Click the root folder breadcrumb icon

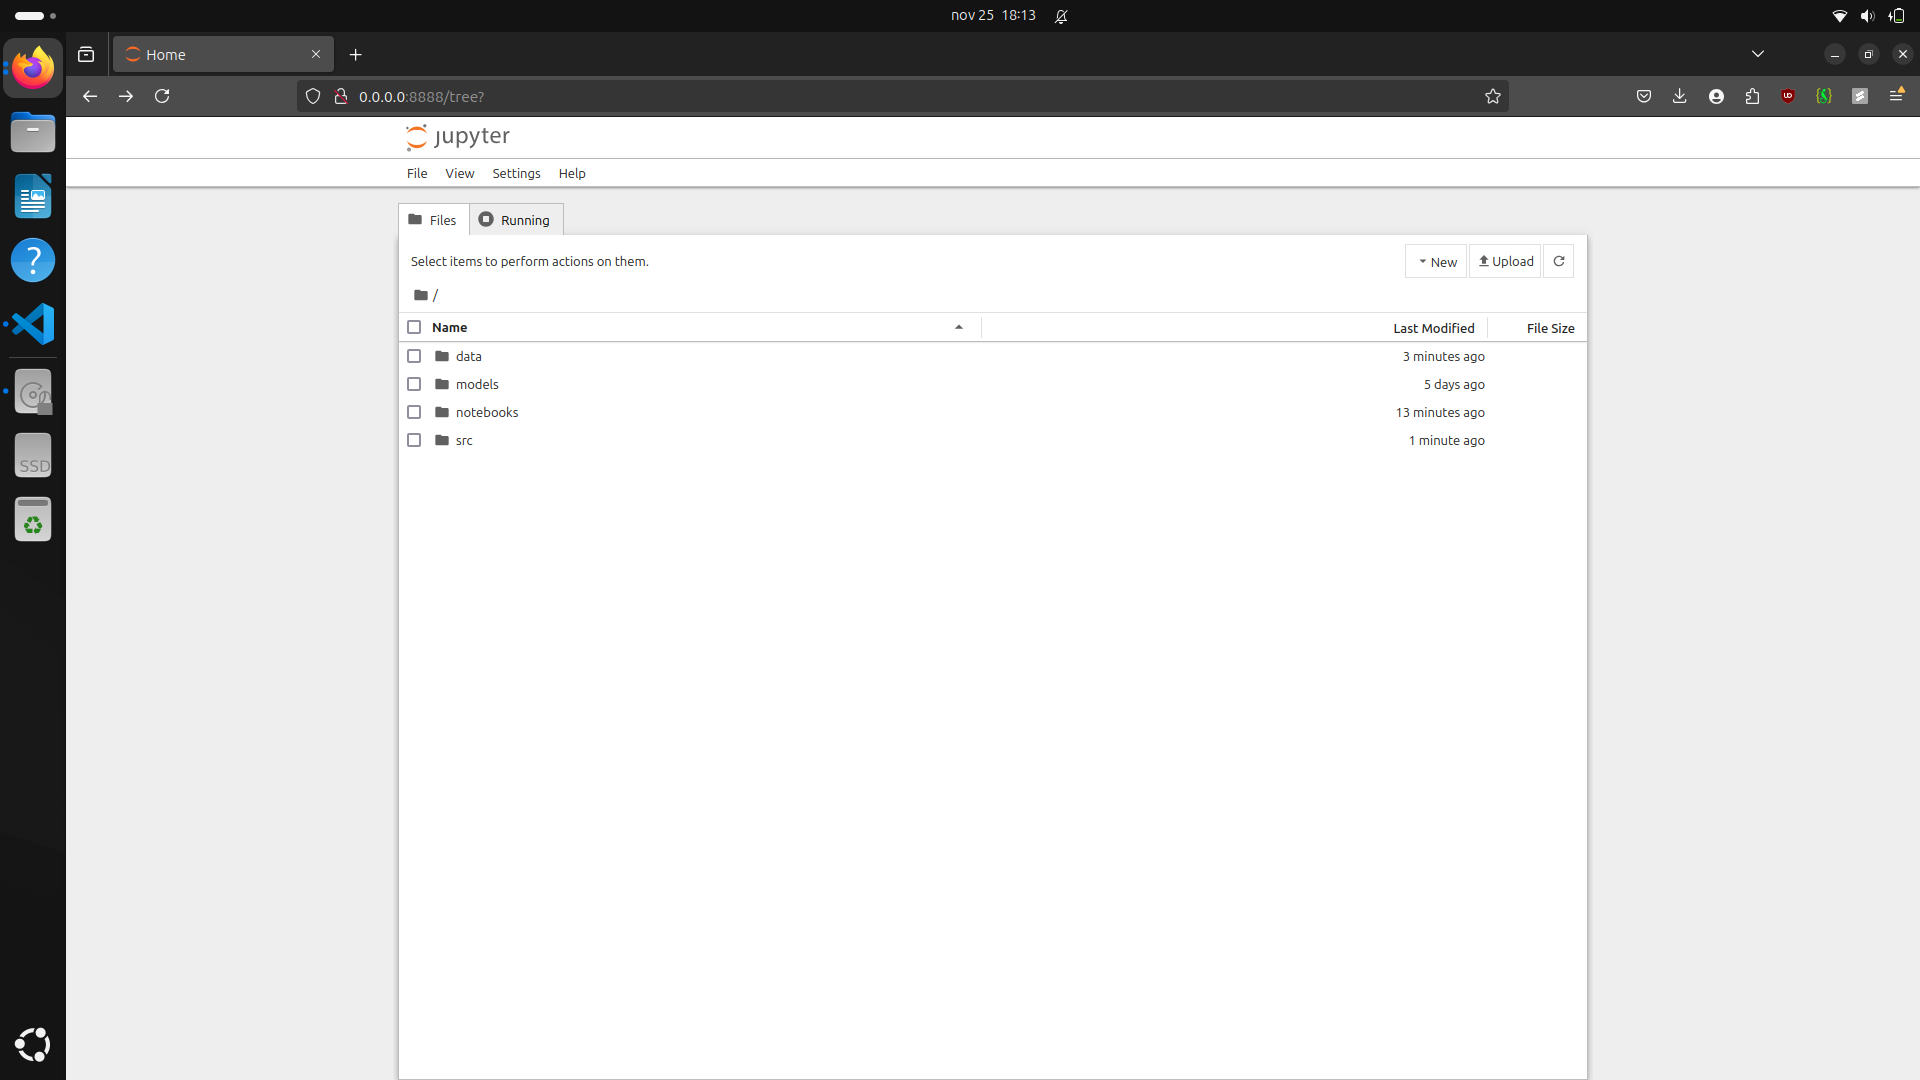click(421, 295)
